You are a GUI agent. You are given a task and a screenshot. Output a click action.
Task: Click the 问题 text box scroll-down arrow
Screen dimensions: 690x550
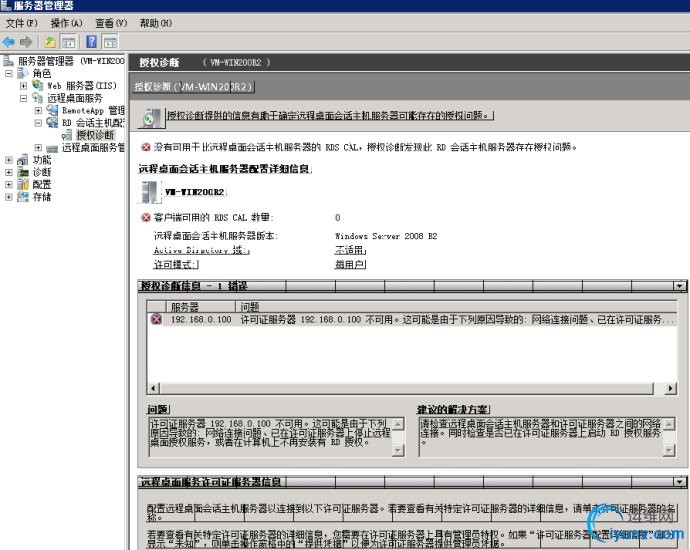pyautogui.click(x=398, y=451)
